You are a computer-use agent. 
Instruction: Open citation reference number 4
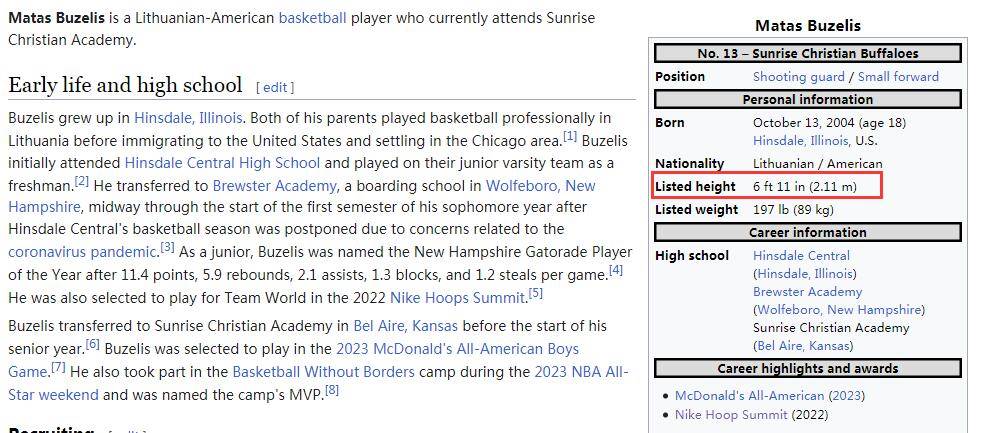[616, 271]
